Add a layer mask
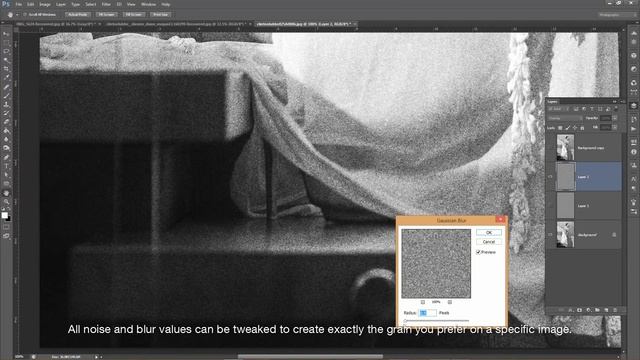 [579, 310]
